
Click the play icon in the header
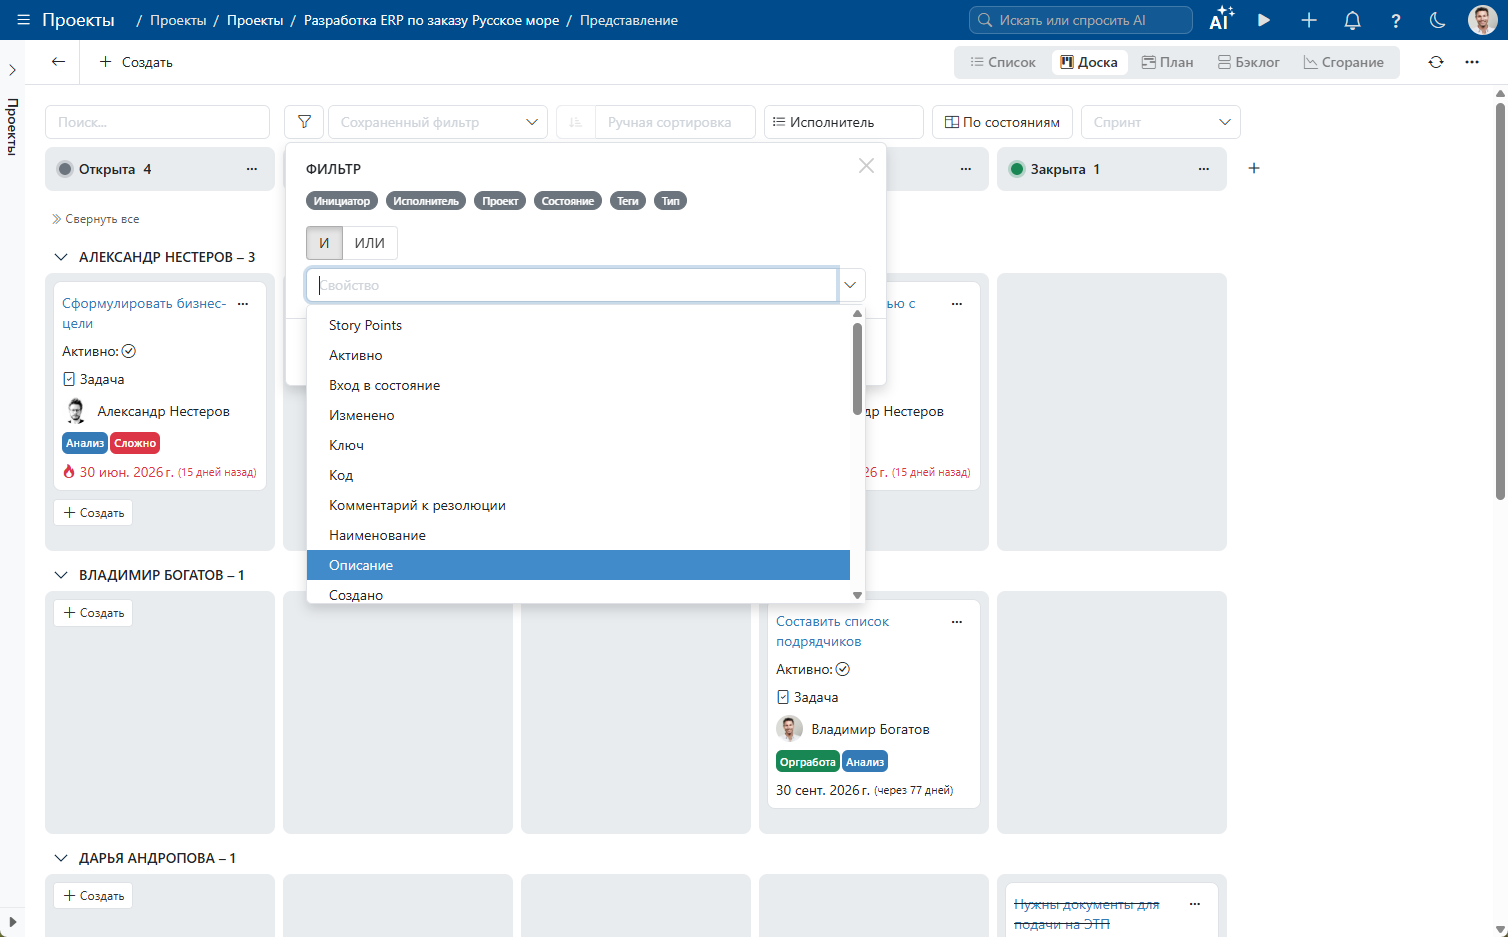click(1264, 20)
